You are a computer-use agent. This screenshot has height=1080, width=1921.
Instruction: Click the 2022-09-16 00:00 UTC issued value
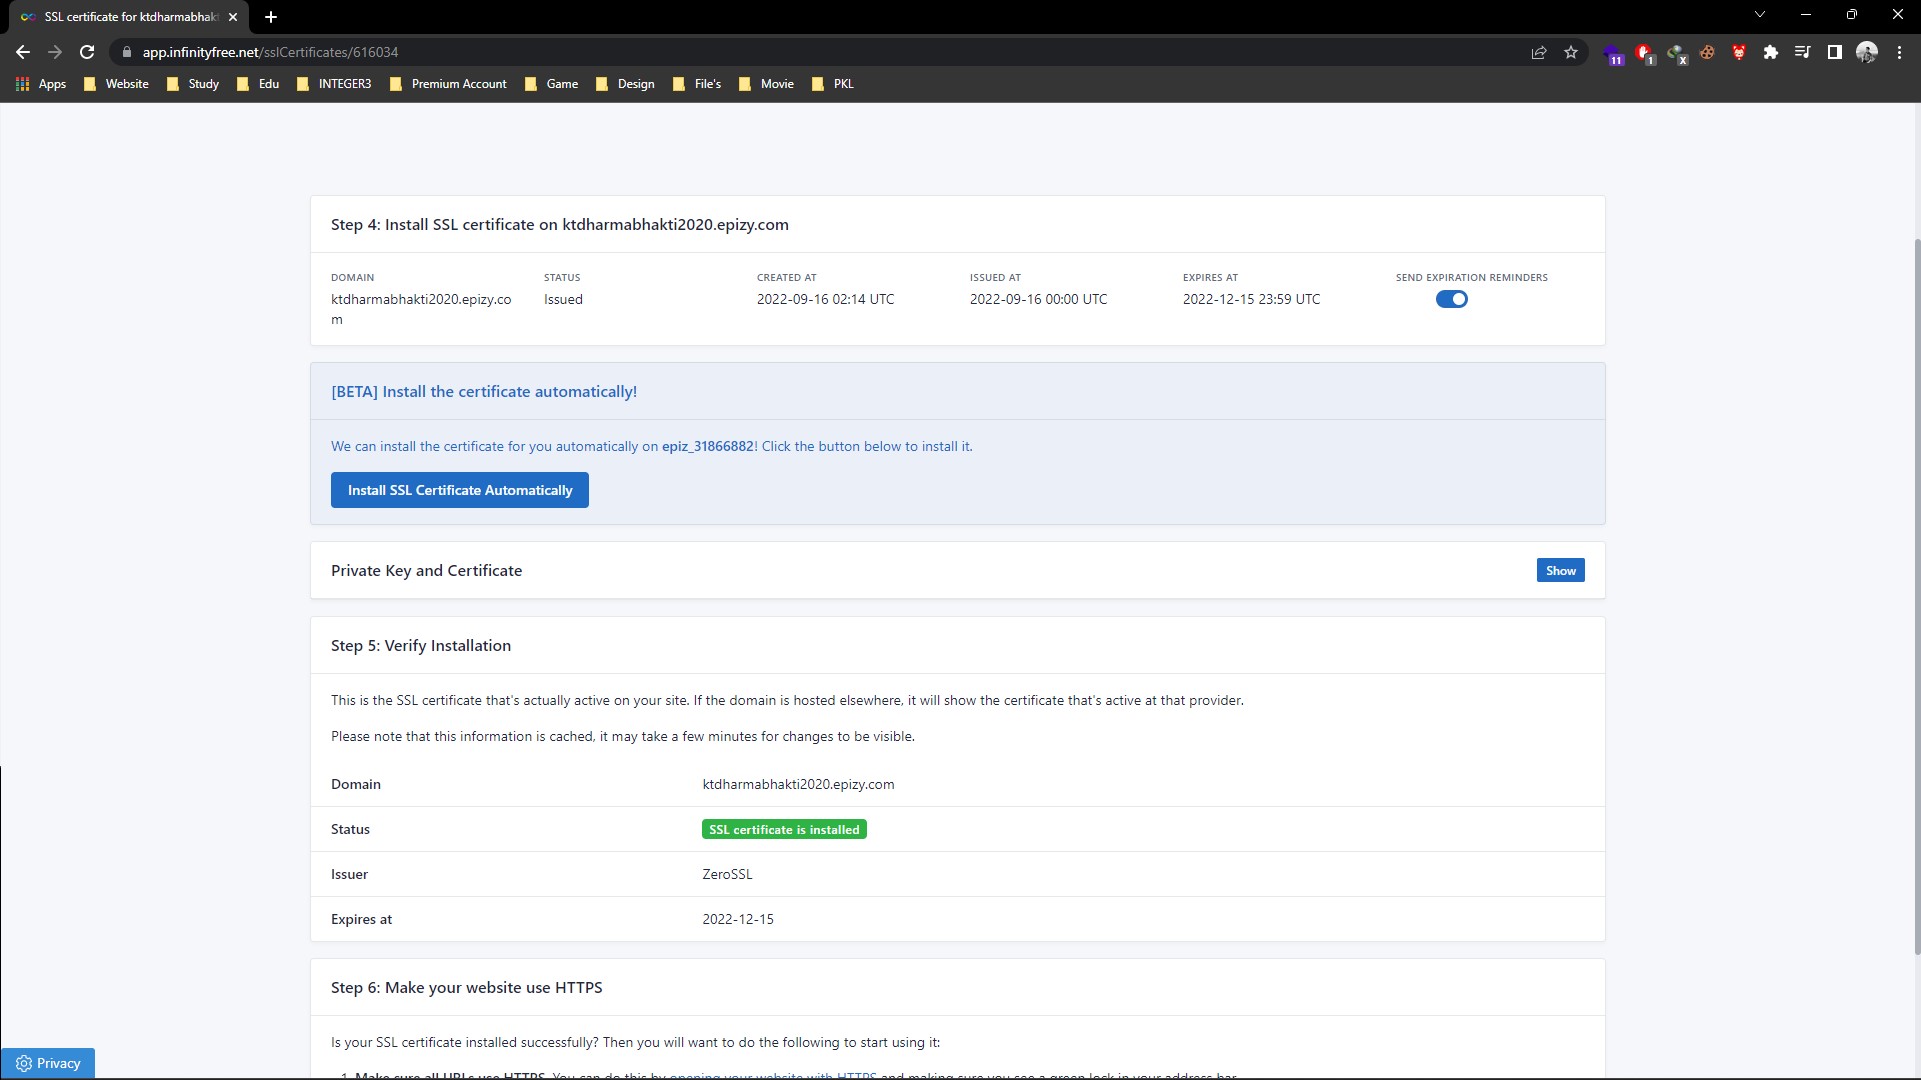point(1038,299)
